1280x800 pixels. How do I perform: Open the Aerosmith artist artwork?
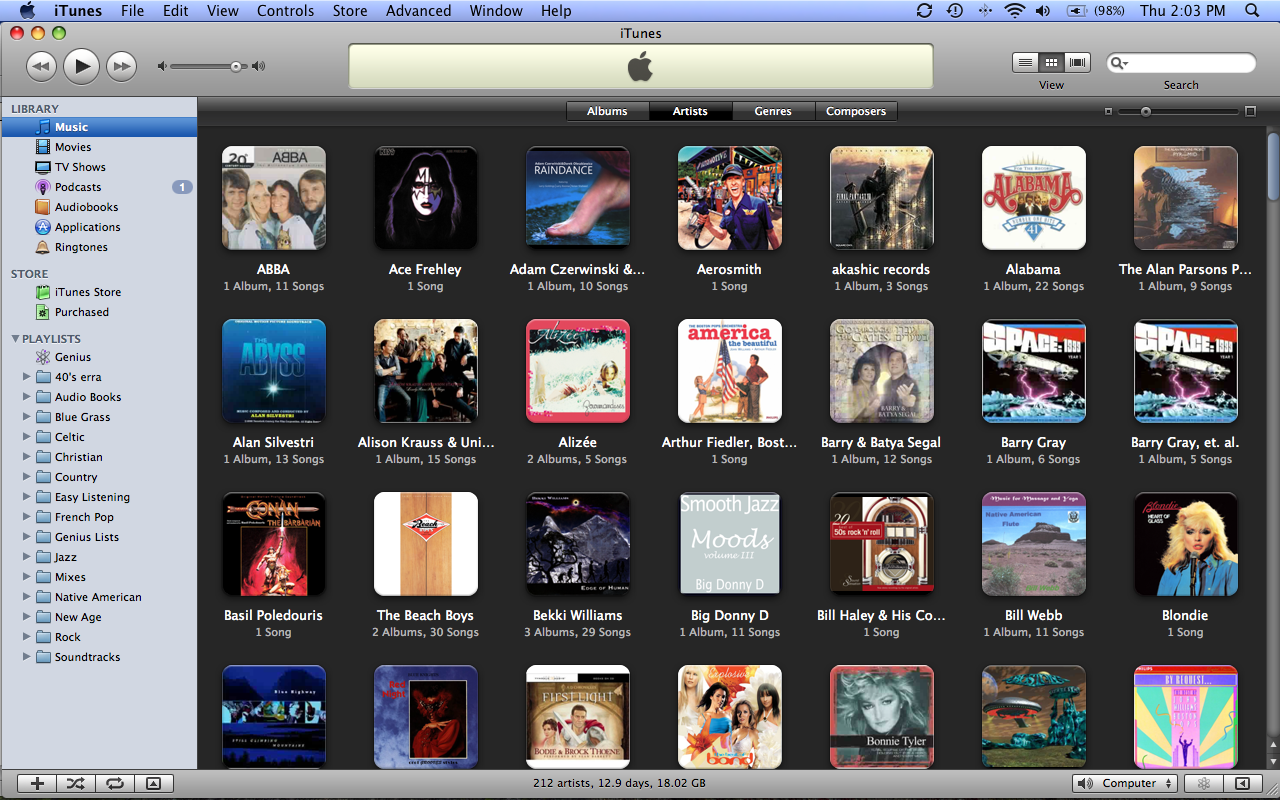coord(730,198)
